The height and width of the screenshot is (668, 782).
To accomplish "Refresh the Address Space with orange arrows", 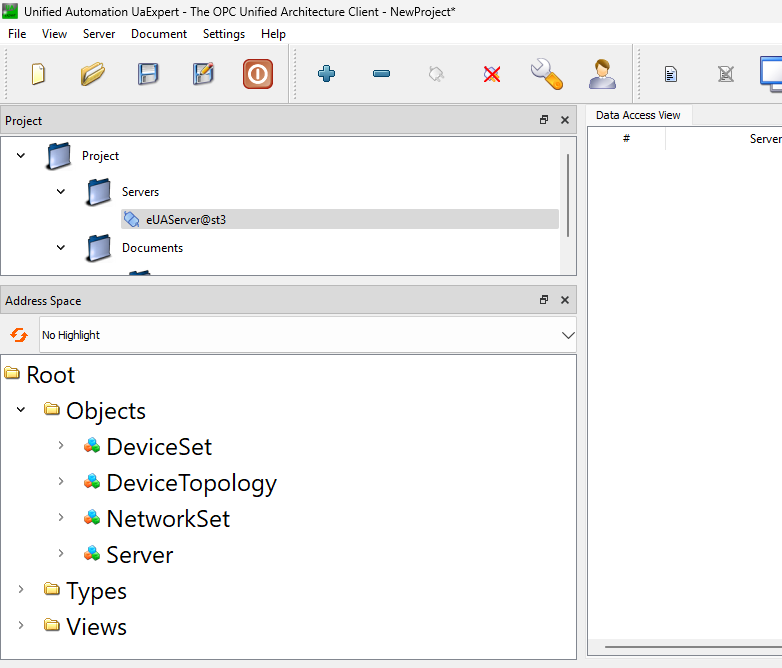I will 19,335.
